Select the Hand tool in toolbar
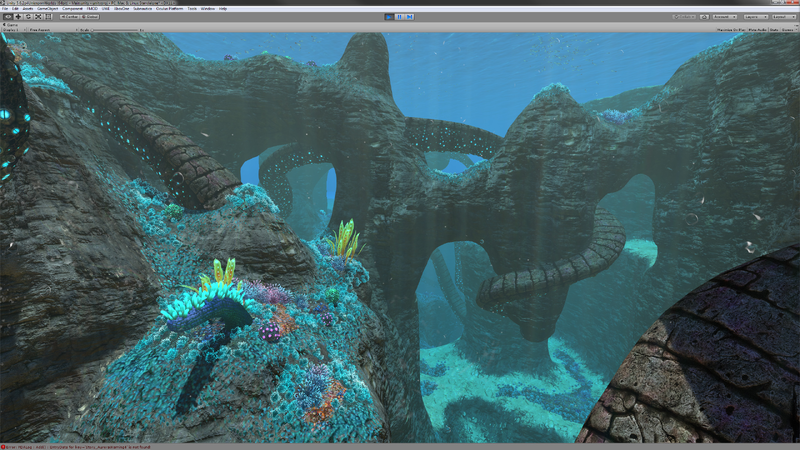This screenshot has width=800, height=450. tap(8, 17)
